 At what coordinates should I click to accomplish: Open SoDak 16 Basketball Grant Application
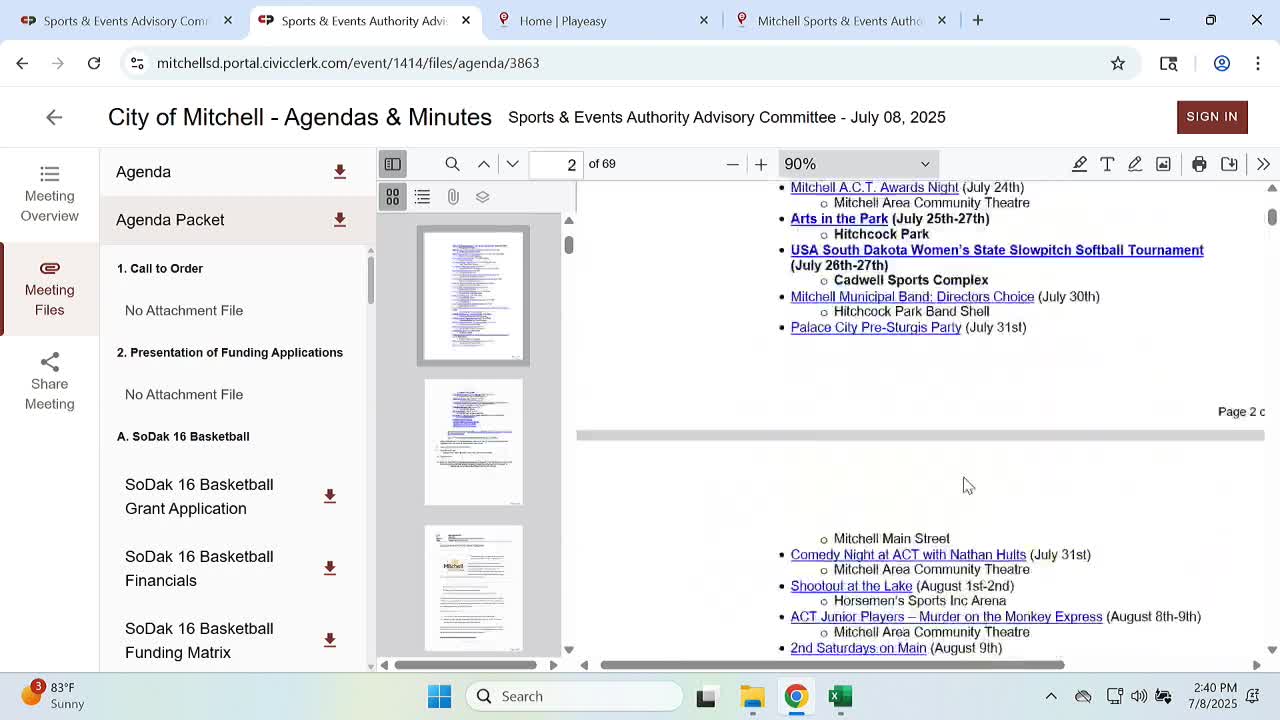click(199, 496)
